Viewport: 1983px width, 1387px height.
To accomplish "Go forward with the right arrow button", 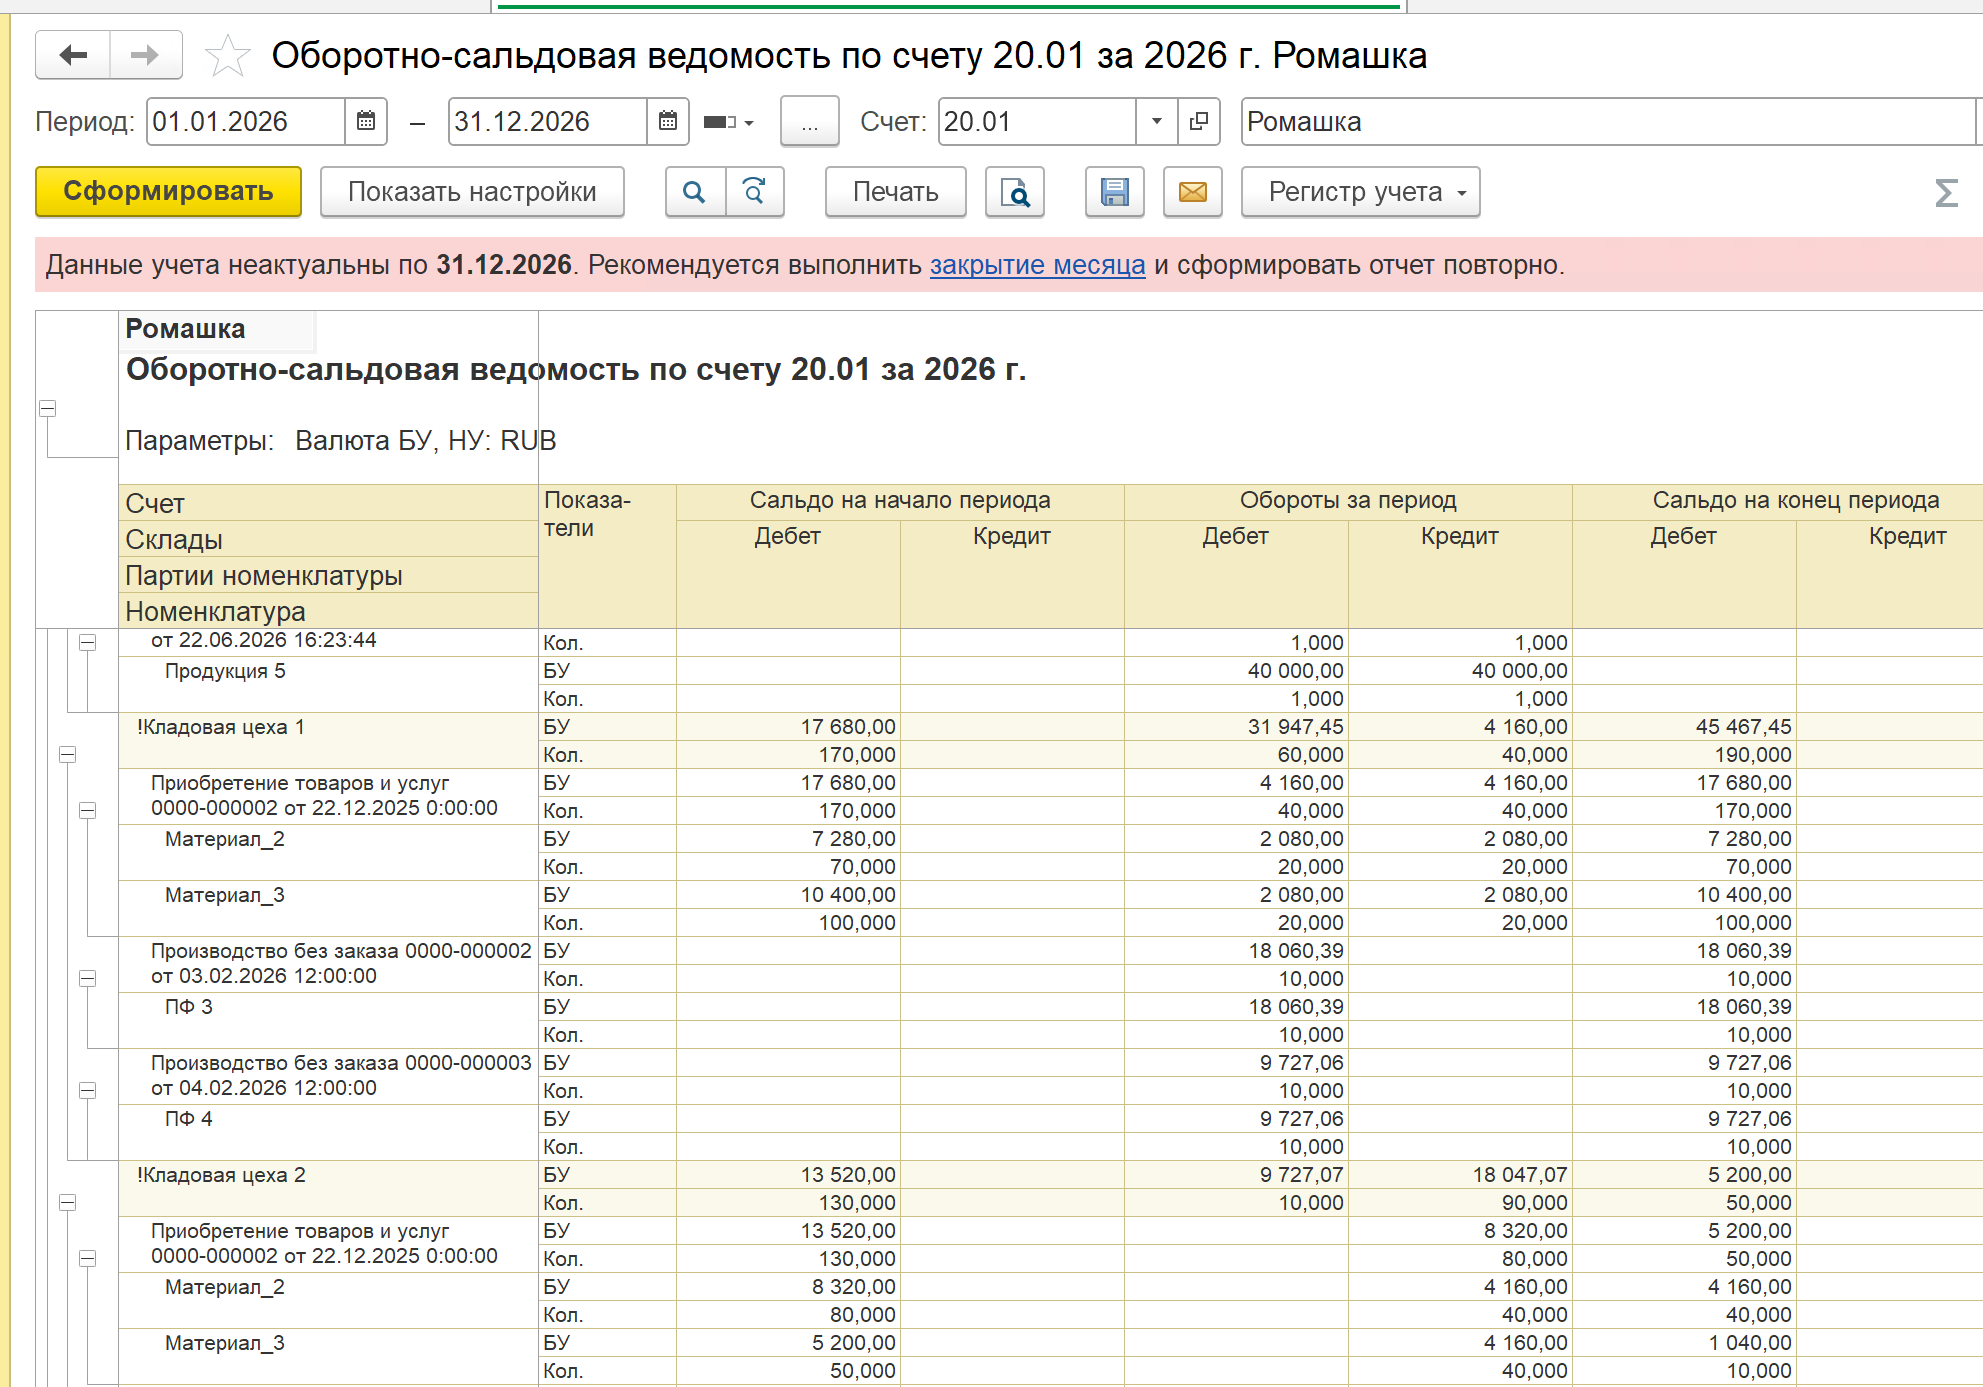I will [x=145, y=55].
